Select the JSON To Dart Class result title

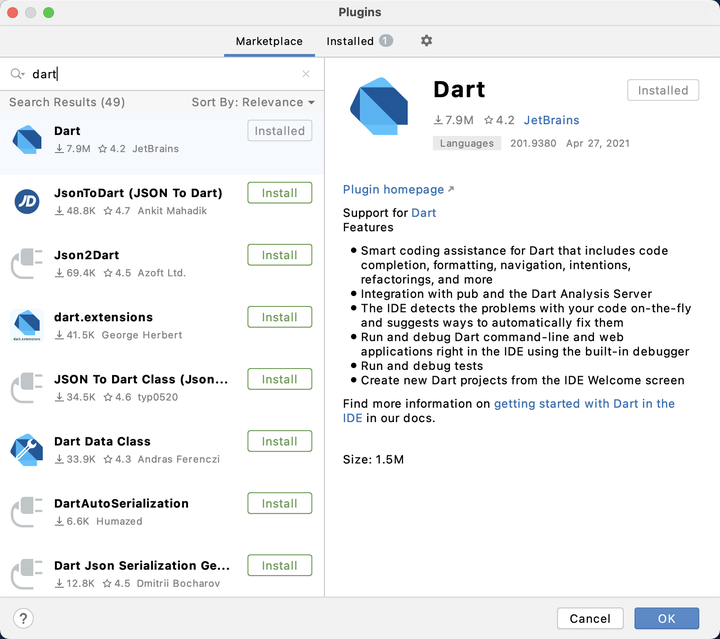point(141,379)
